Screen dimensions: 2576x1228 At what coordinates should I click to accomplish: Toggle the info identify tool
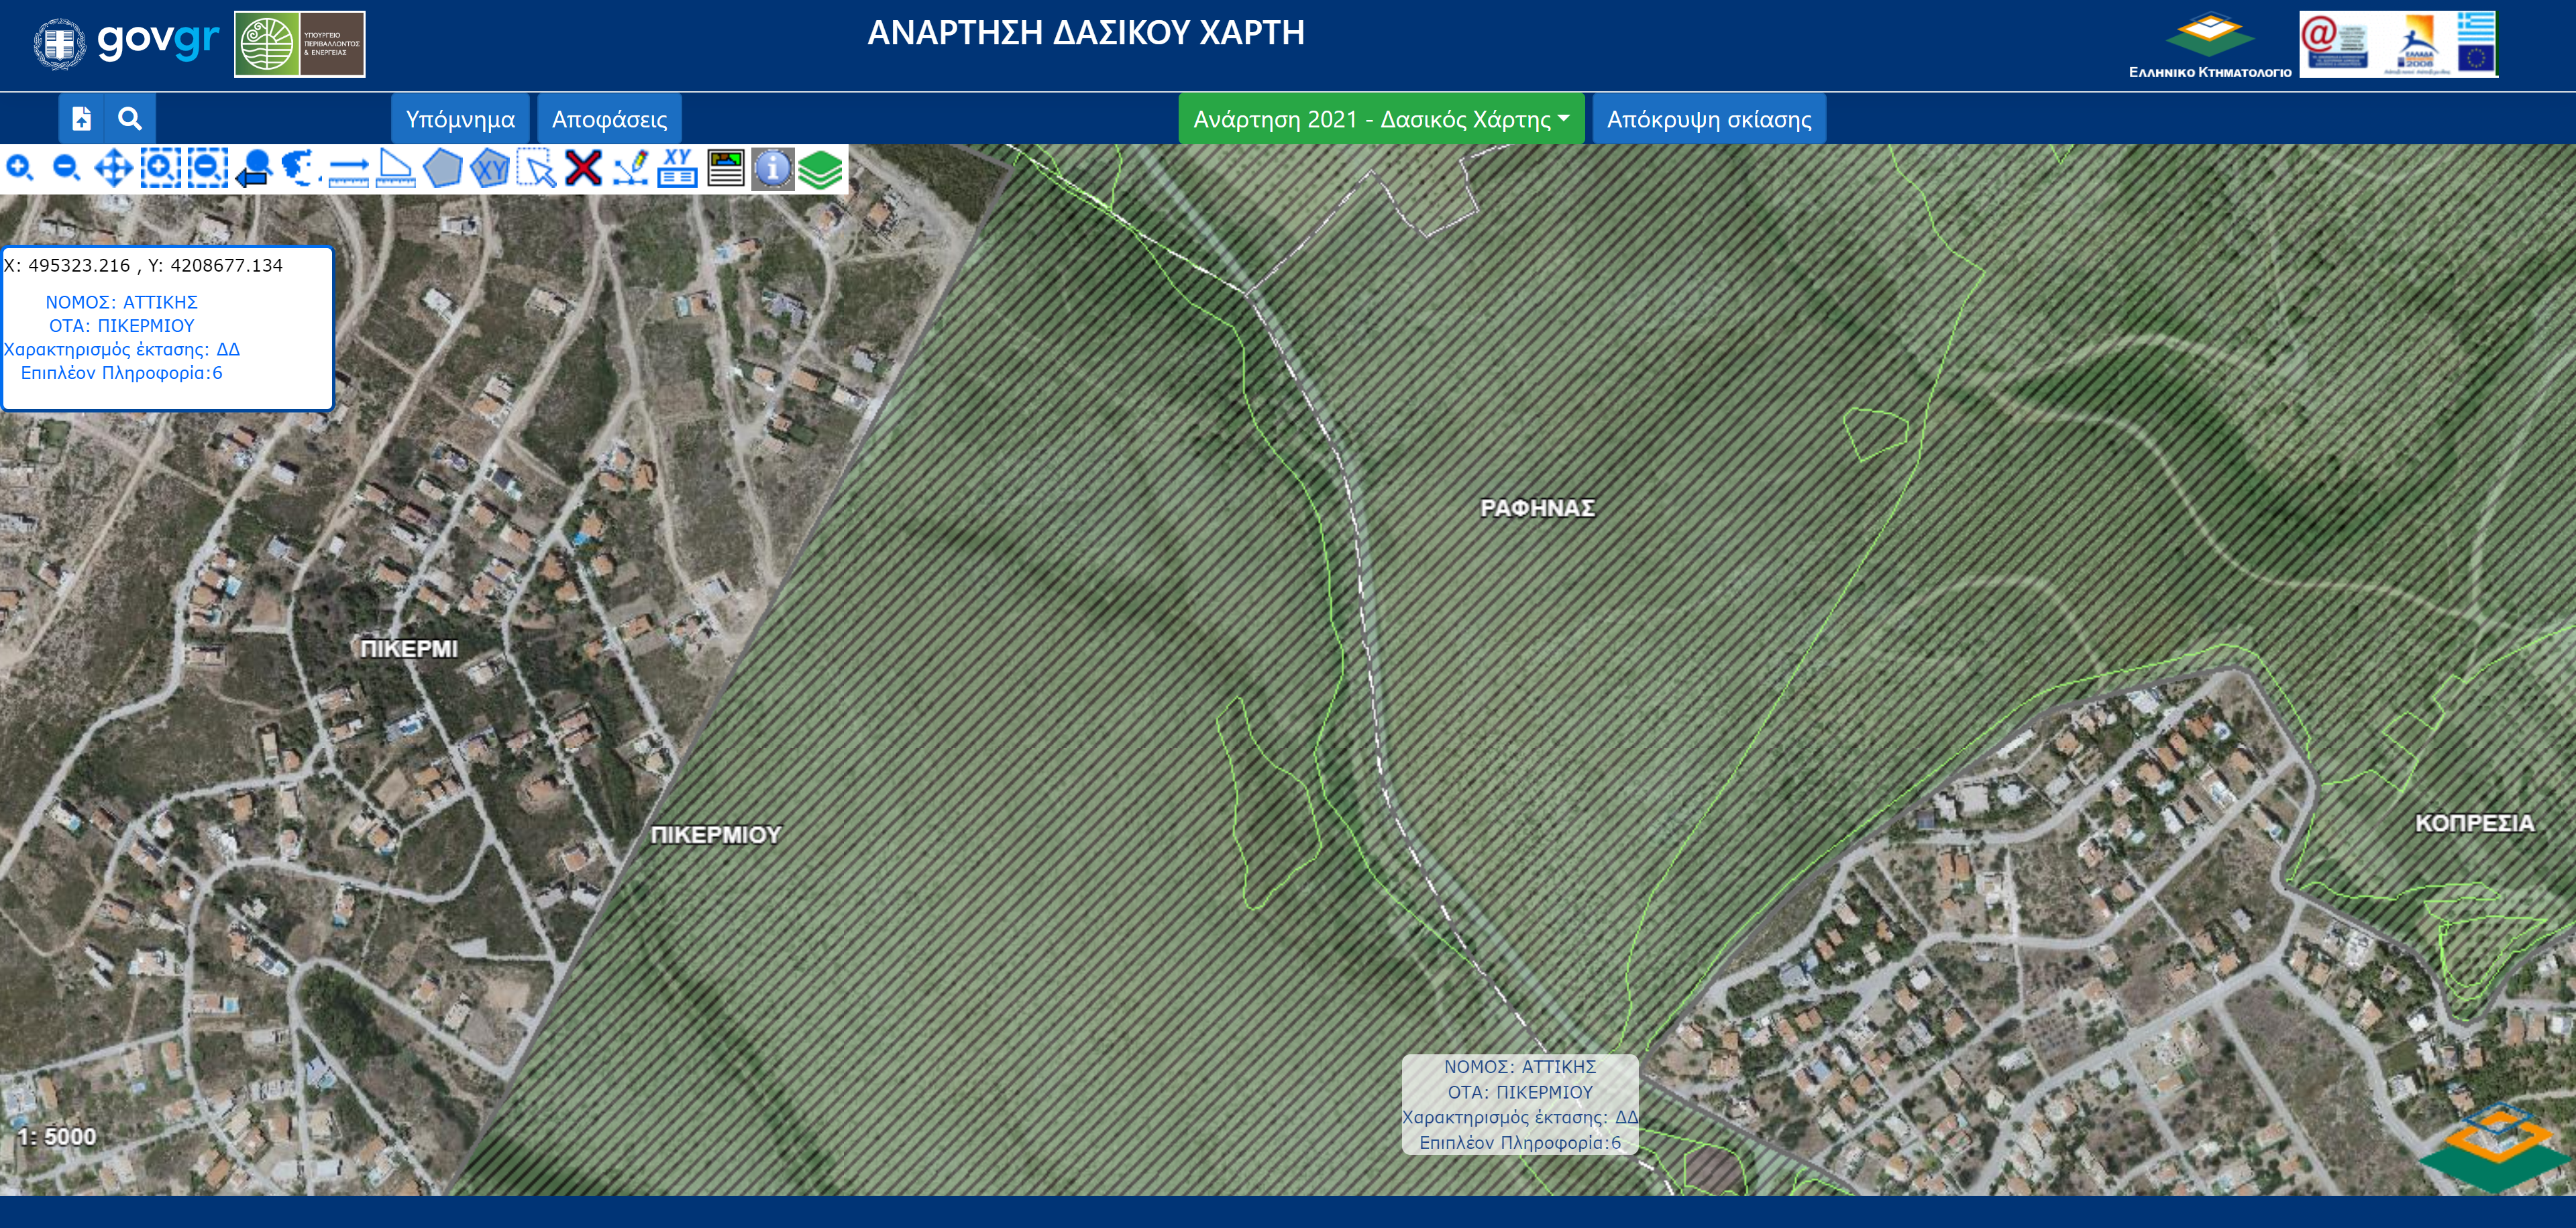tap(772, 168)
